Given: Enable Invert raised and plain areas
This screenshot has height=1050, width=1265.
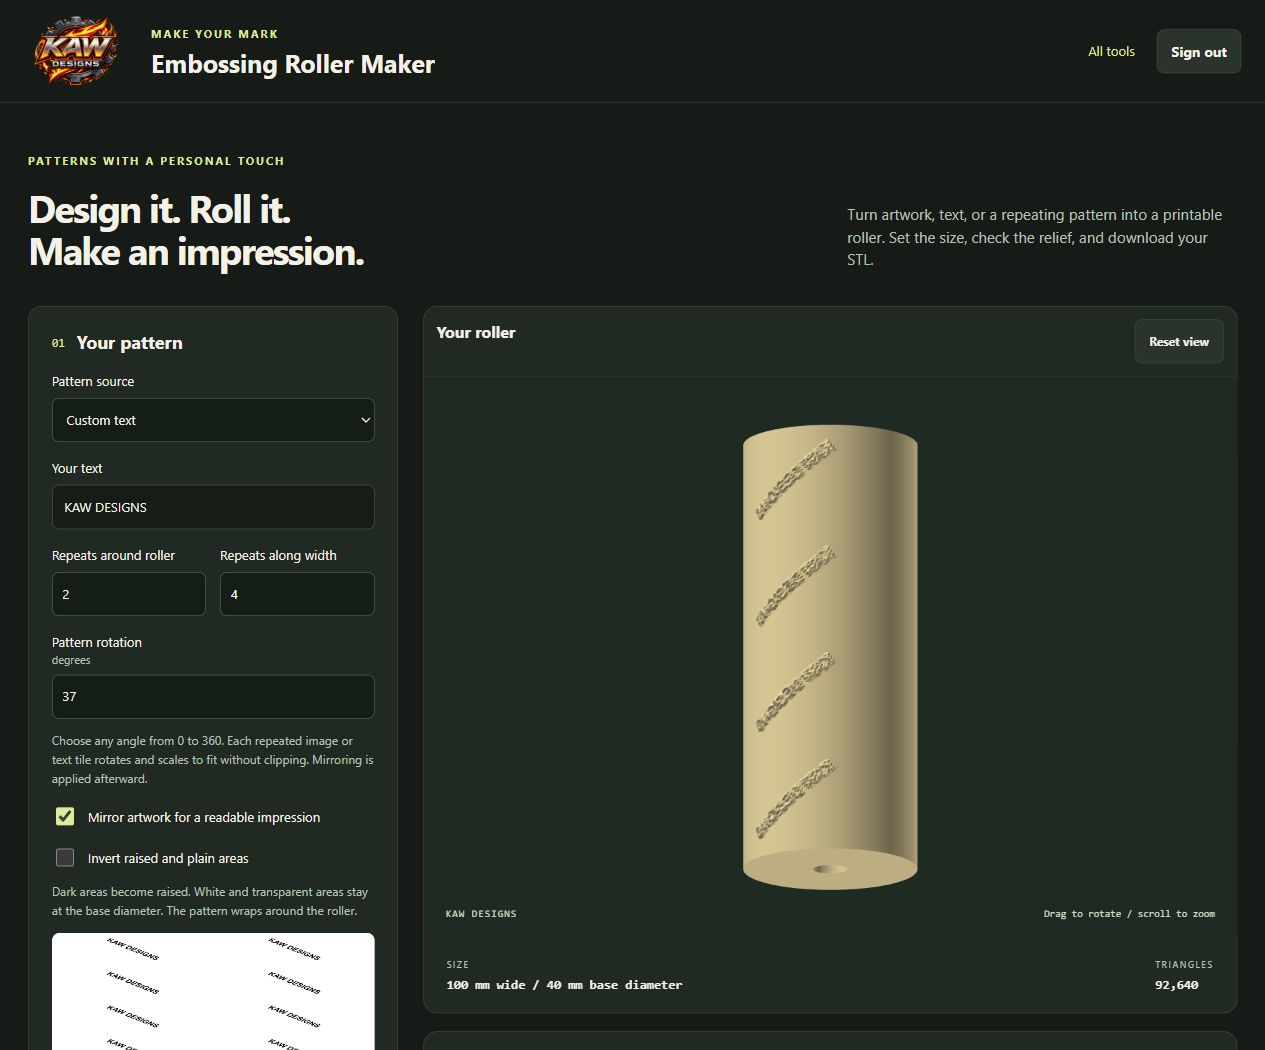Looking at the screenshot, I should tap(65, 858).
